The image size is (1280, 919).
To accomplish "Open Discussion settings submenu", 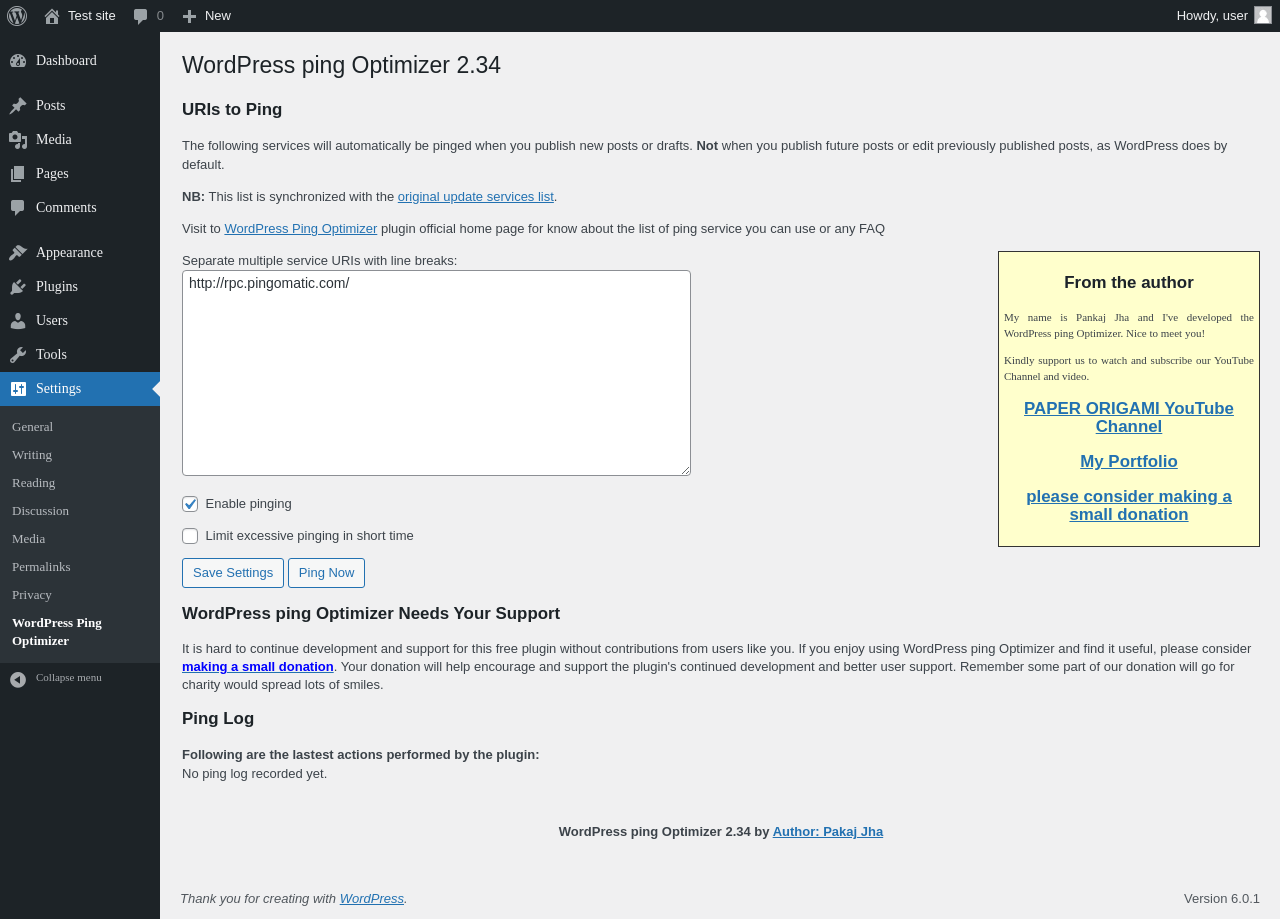I will (40, 511).
